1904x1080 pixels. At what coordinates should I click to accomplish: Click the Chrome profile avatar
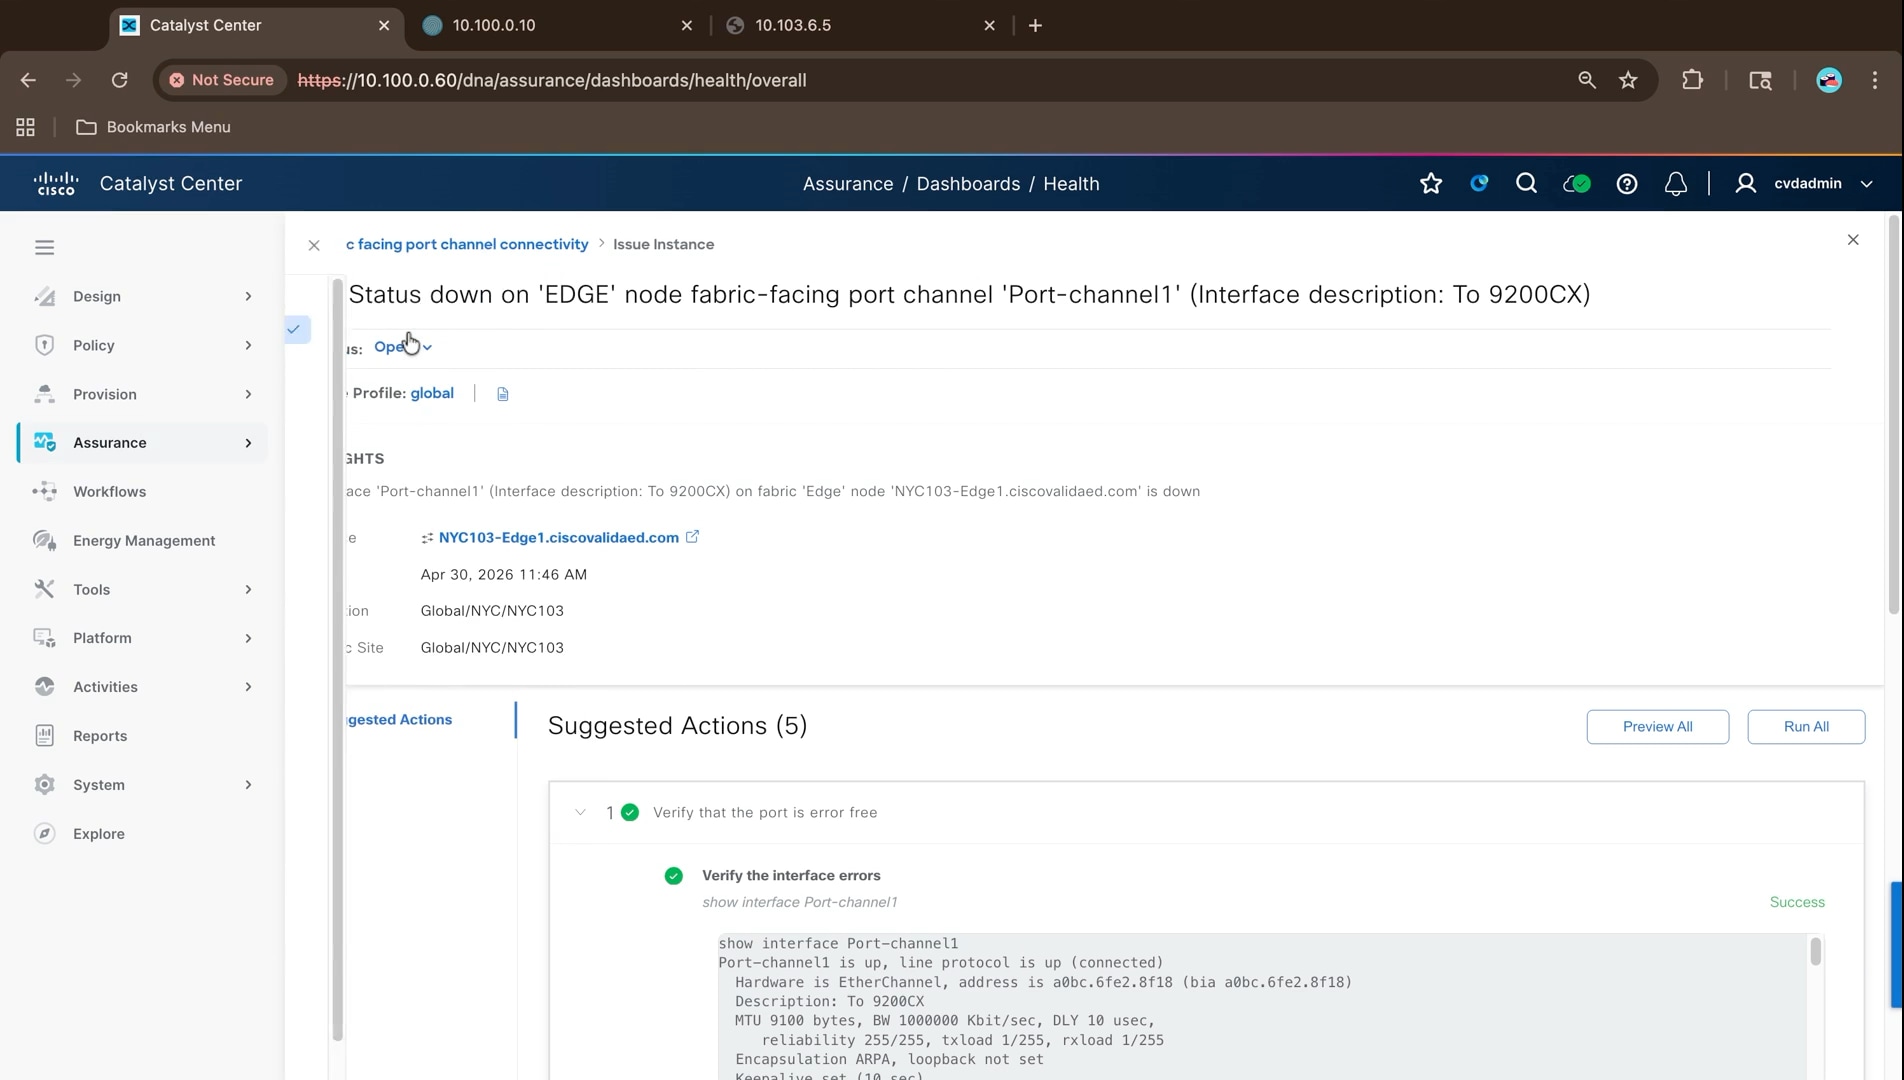point(1829,80)
